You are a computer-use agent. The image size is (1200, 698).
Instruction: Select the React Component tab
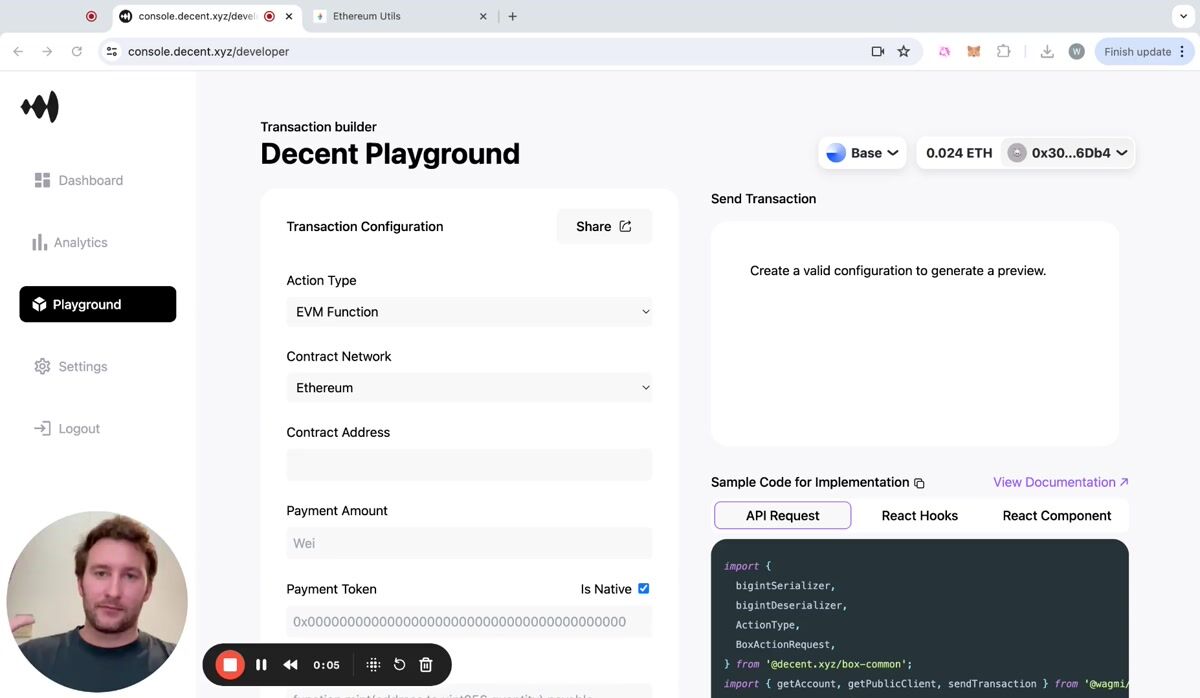(x=1056, y=516)
